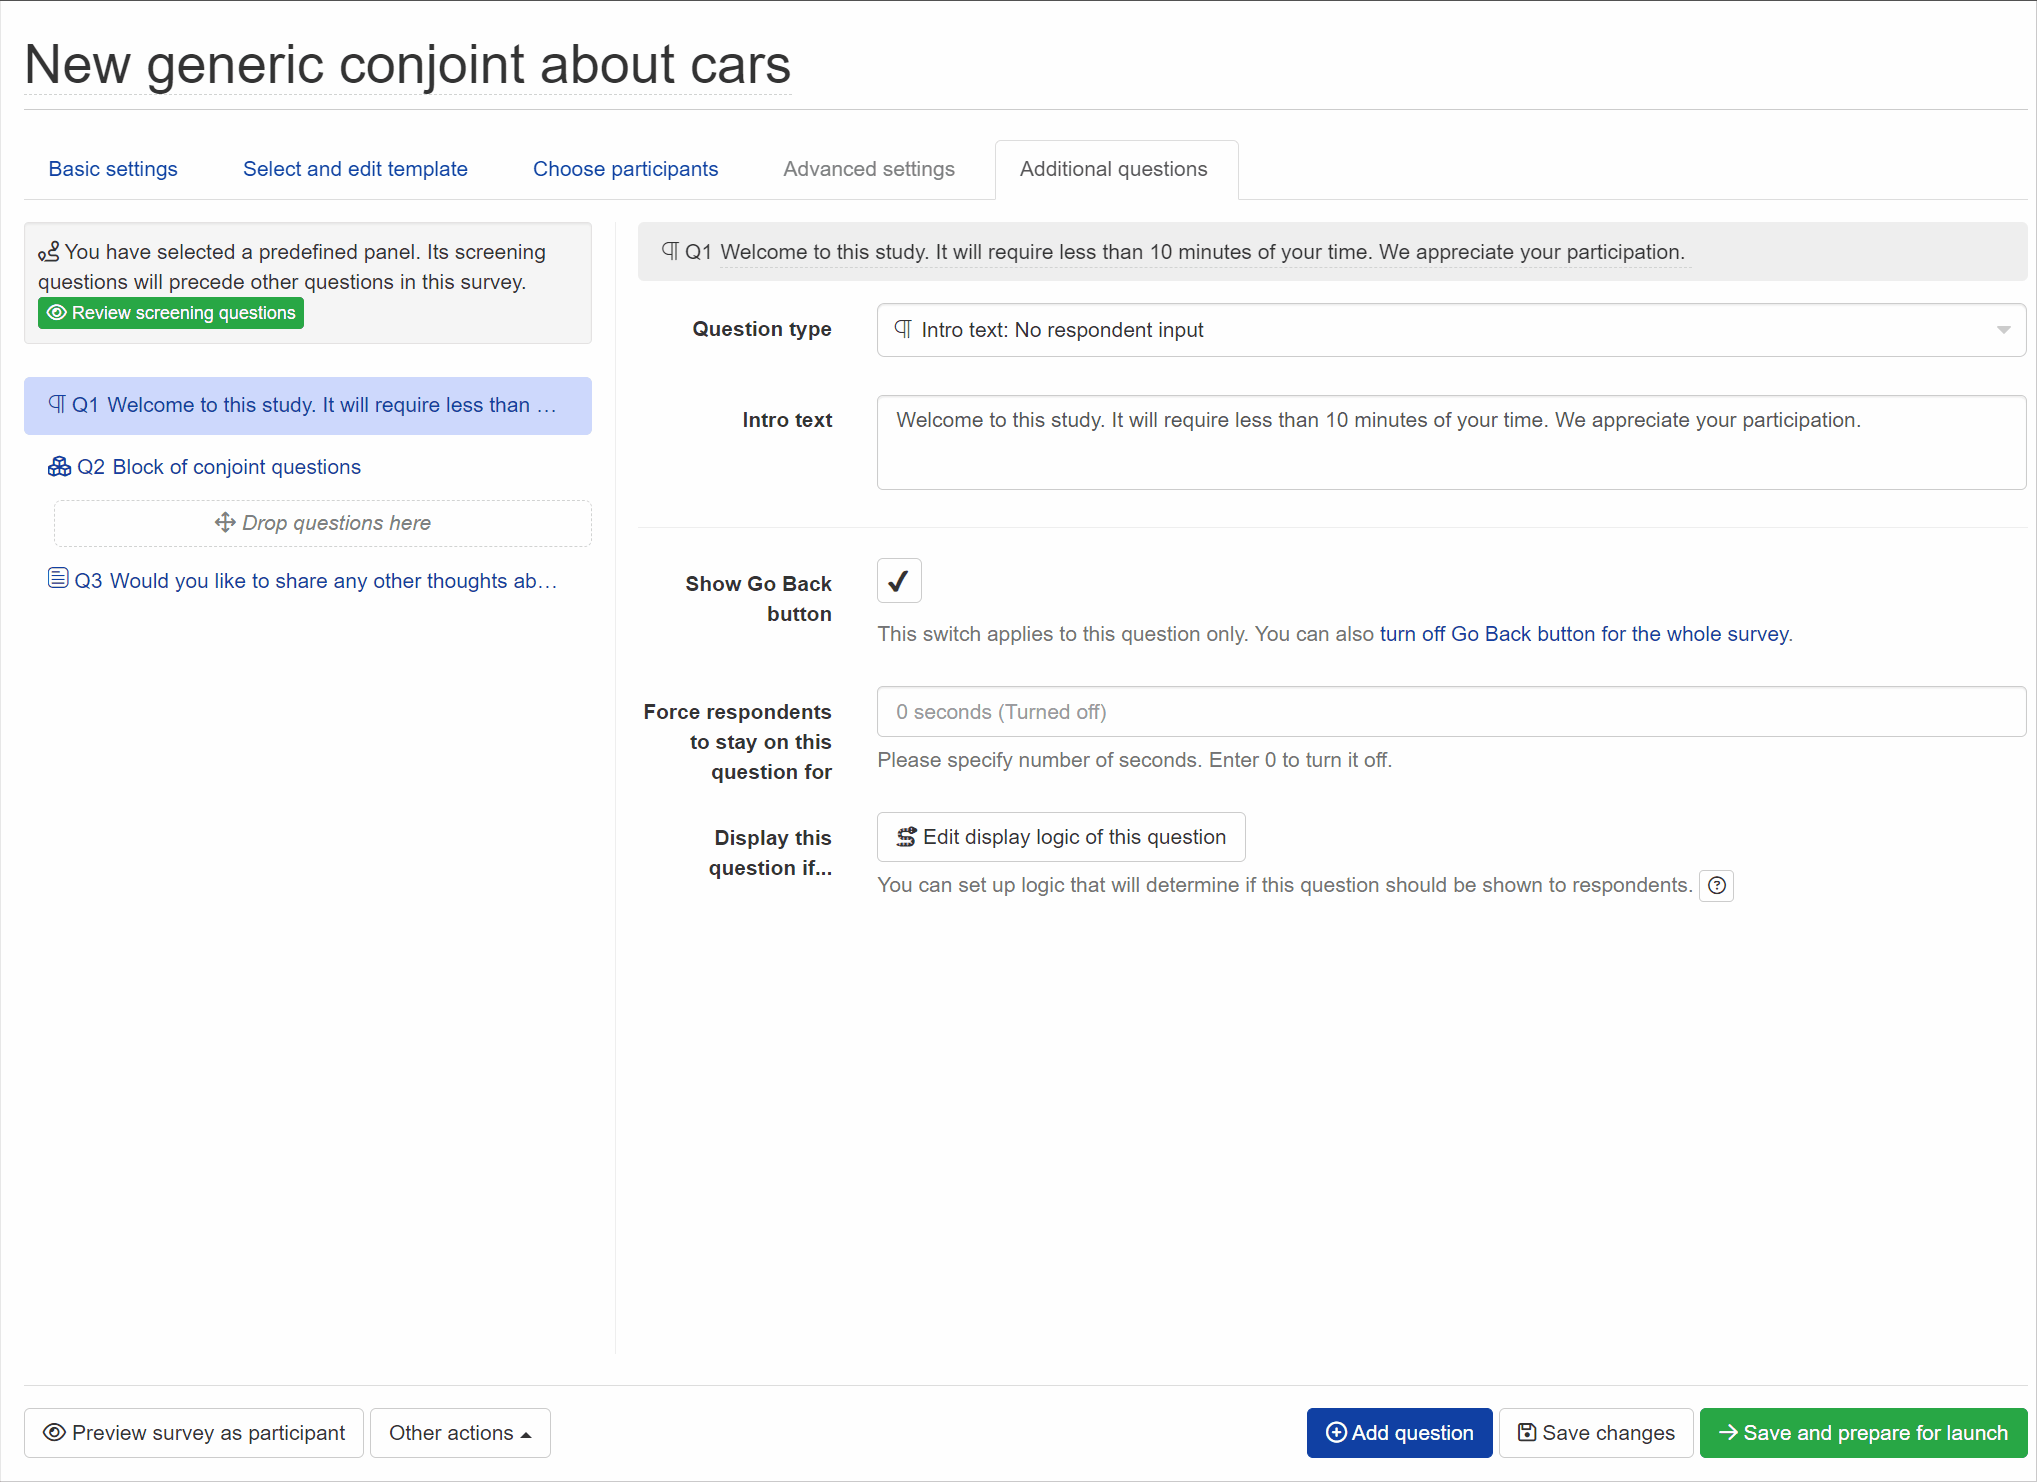Click Save changes button
This screenshot has width=2037, height=1482.
tap(1596, 1433)
